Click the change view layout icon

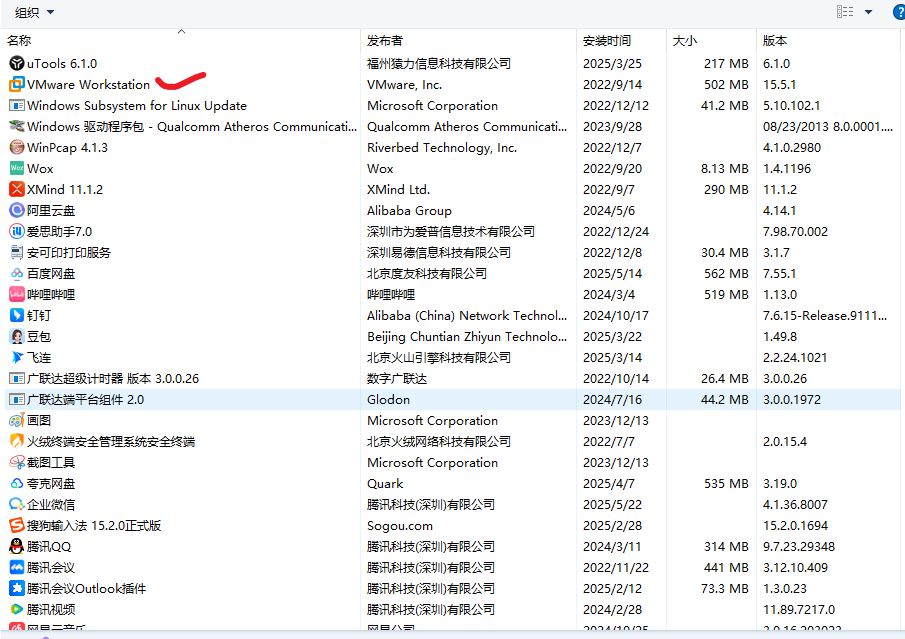click(x=845, y=12)
